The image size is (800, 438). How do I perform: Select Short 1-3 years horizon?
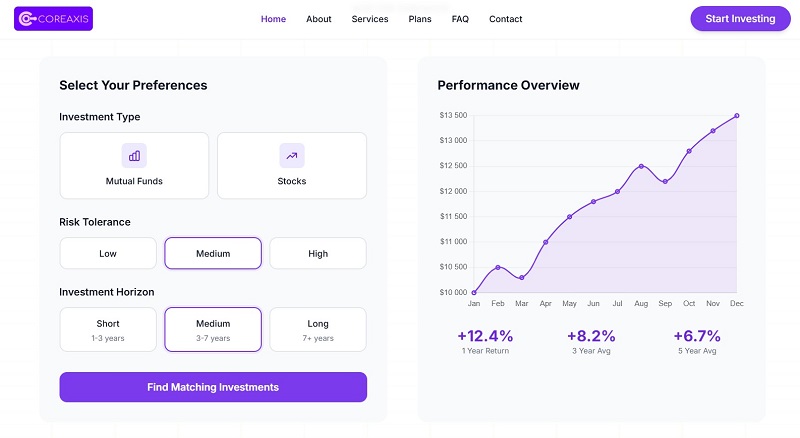[108, 329]
